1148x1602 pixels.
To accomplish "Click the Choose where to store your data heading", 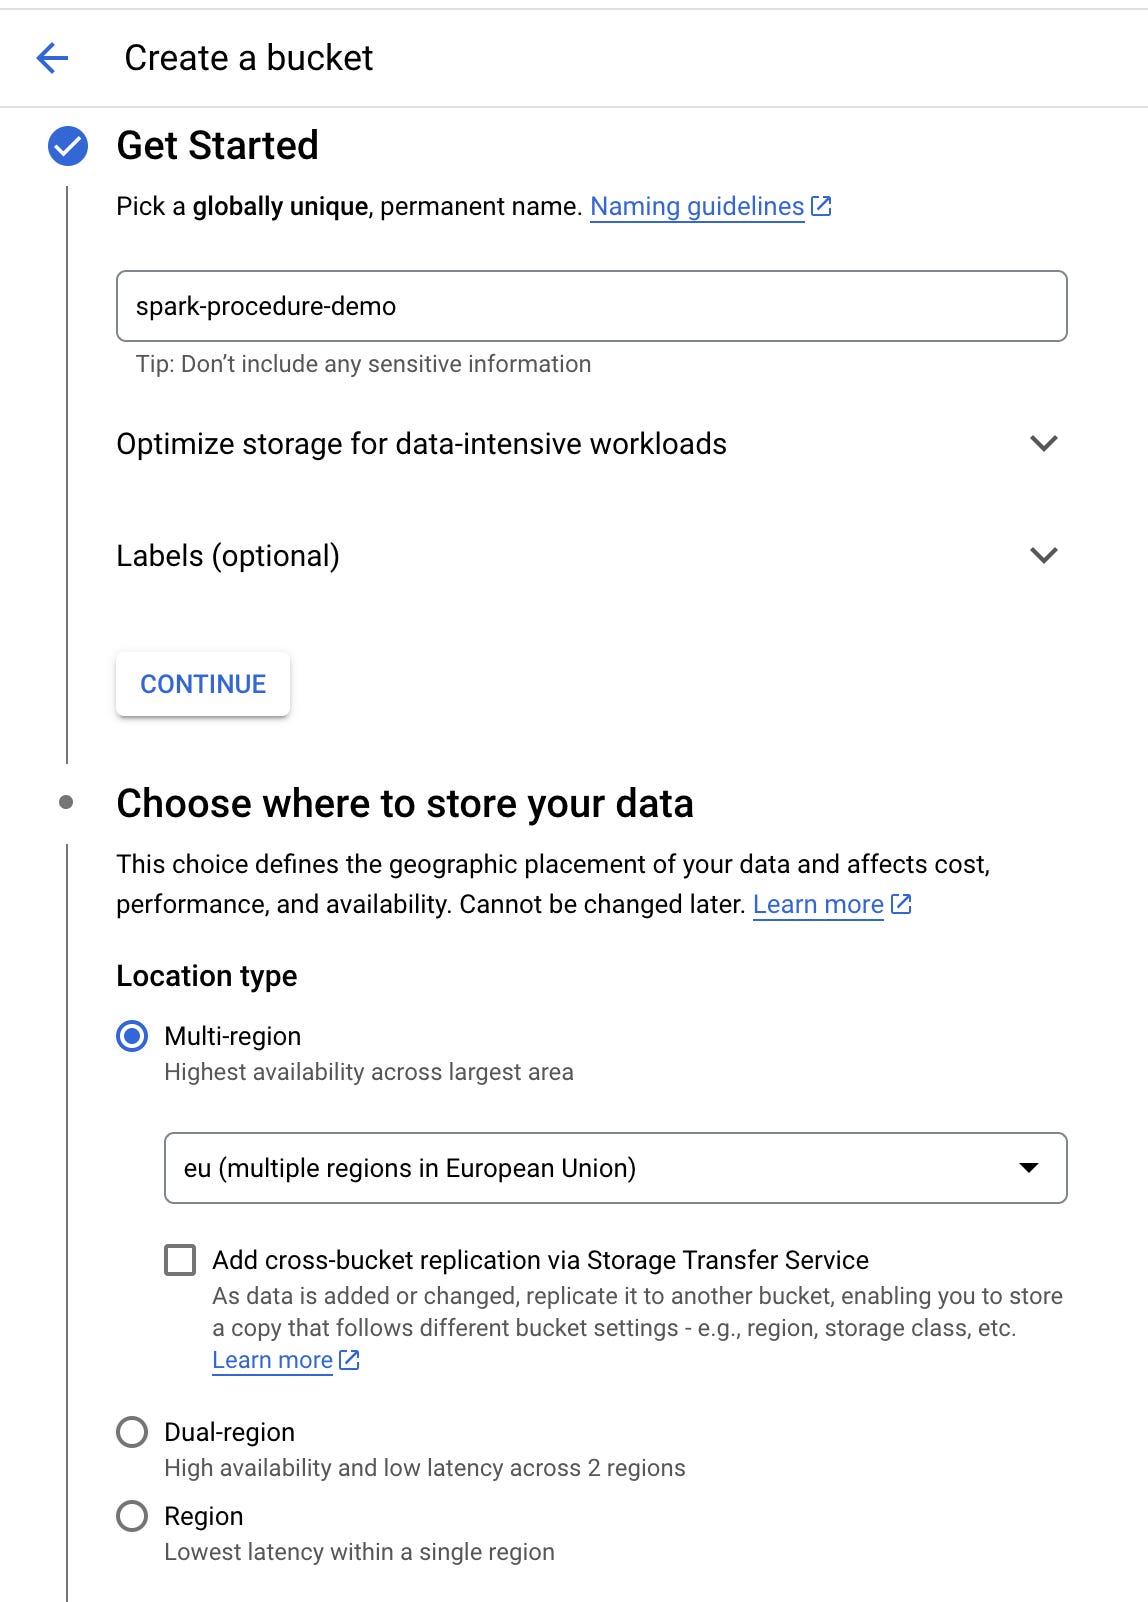I will coord(404,804).
